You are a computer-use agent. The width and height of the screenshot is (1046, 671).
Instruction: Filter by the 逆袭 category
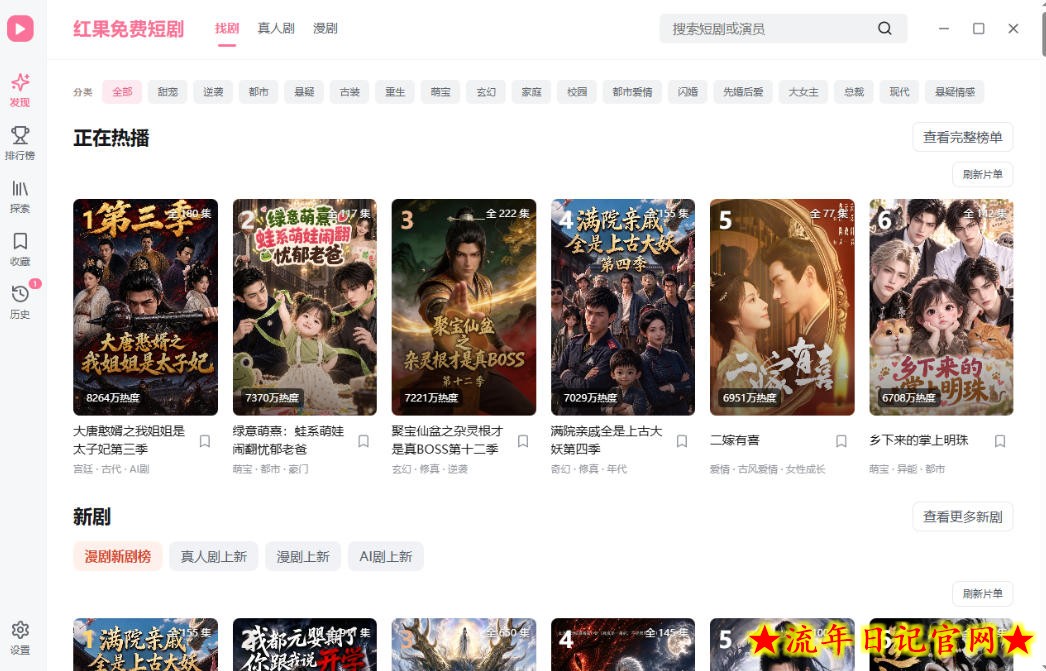point(213,92)
